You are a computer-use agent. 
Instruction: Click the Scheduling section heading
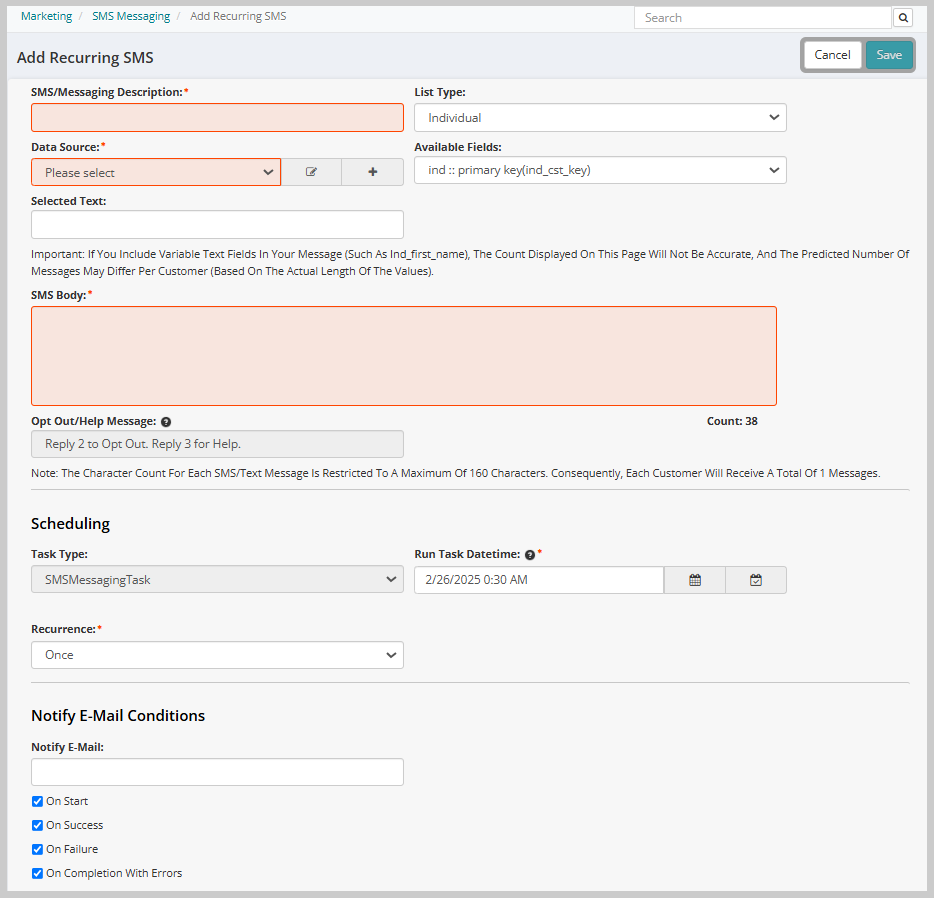[70, 524]
